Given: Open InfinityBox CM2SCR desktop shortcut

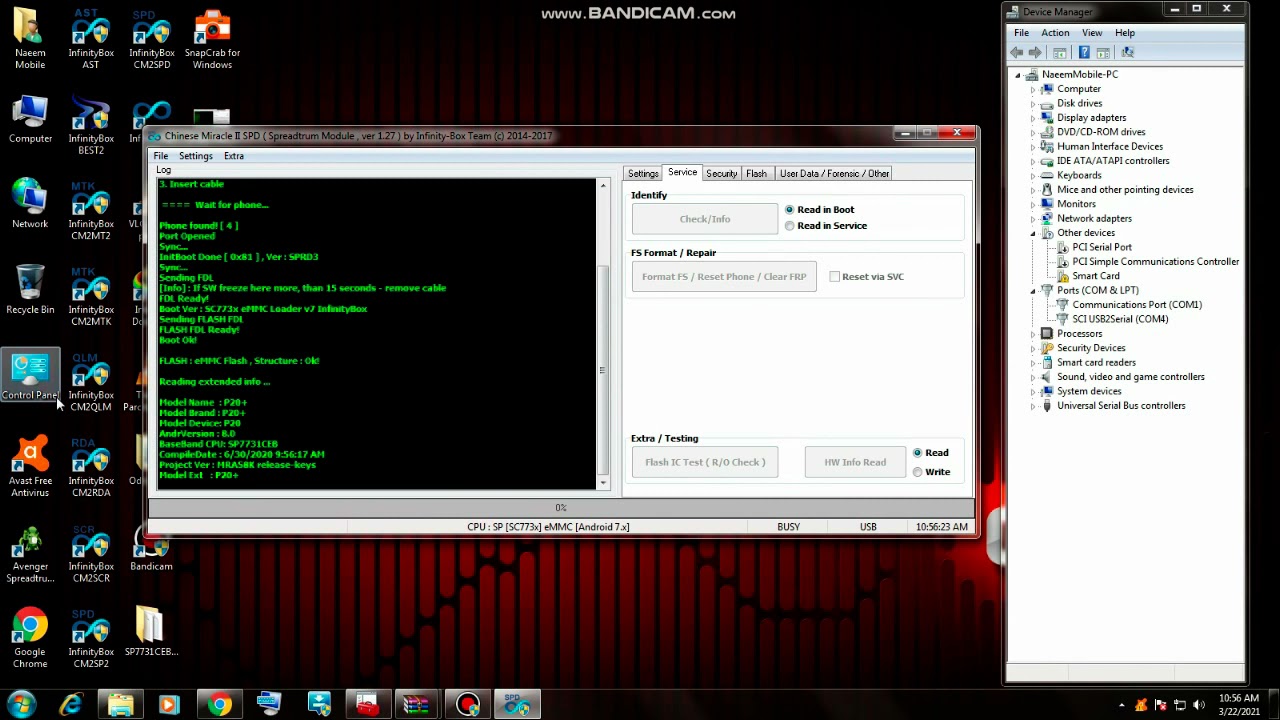Looking at the screenshot, I should point(90,554).
